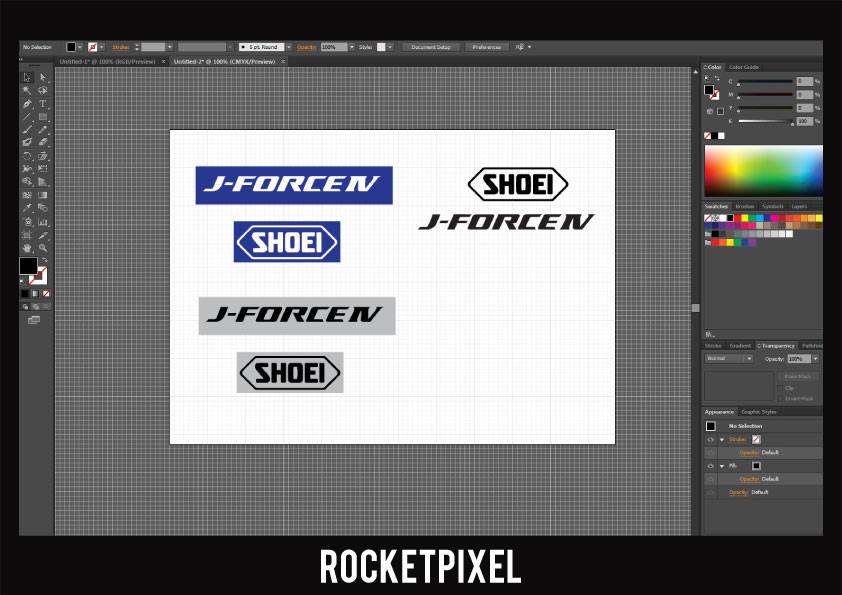Enable the Invert Mask checkbox
The height and width of the screenshot is (595, 842).
tap(781, 398)
